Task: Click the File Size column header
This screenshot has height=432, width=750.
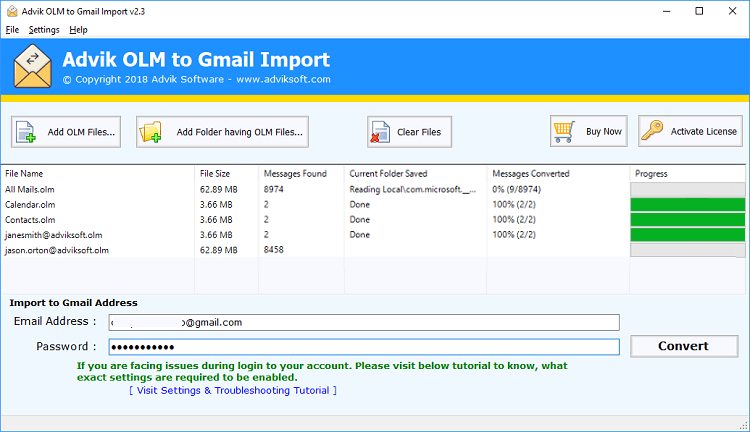Action: [227, 174]
